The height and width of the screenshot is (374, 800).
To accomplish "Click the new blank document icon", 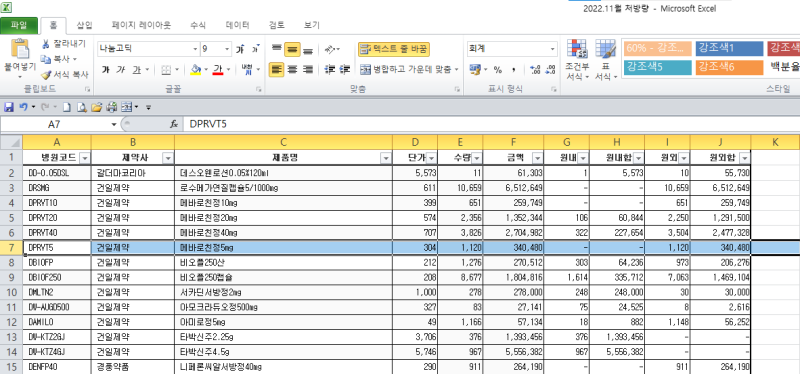I will click(66, 107).
